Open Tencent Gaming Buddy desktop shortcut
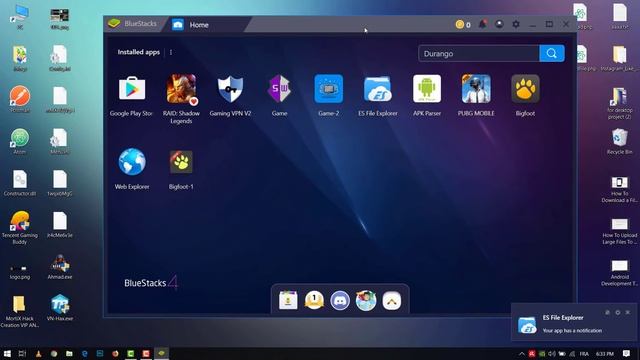Image resolution: width=640 pixels, height=360 pixels. (x=20, y=228)
